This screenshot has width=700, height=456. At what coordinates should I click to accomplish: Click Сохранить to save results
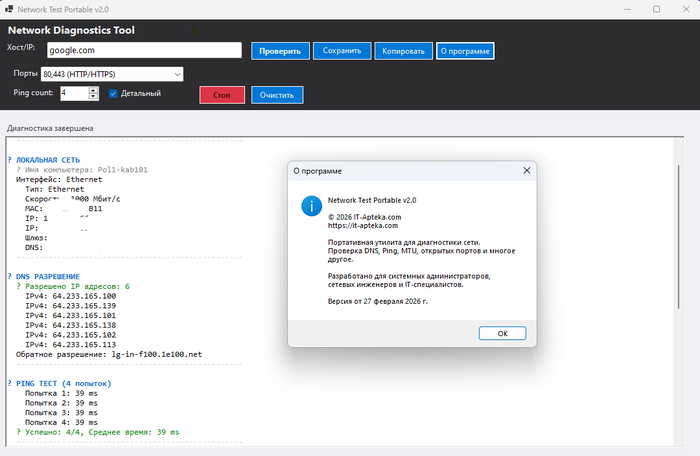point(342,50)
